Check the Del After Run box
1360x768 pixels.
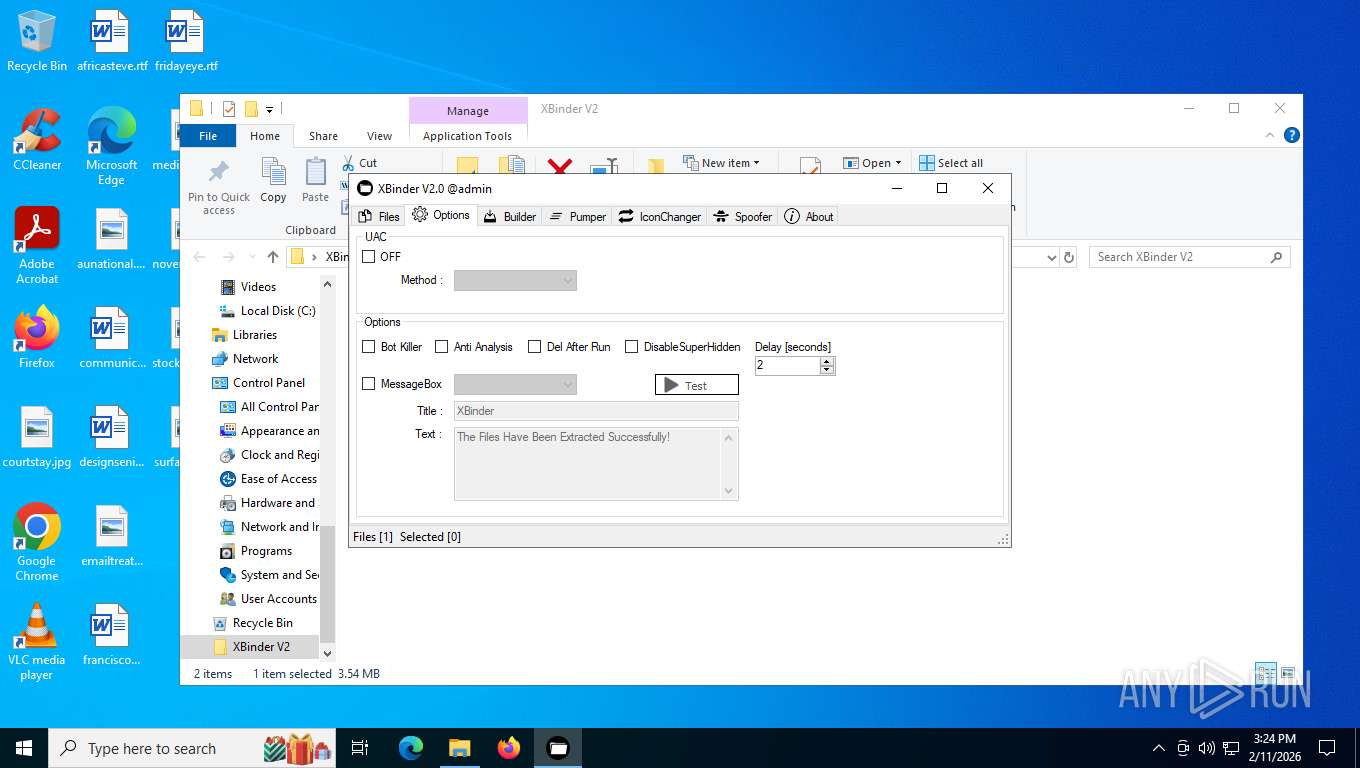(x=535, y=347)
